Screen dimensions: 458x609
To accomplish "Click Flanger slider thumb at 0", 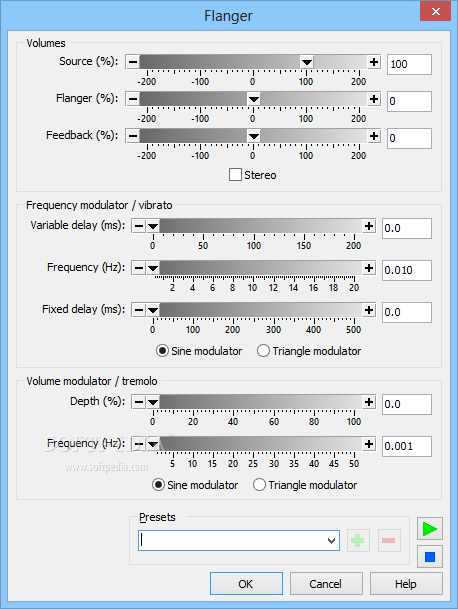I will 254,99.
